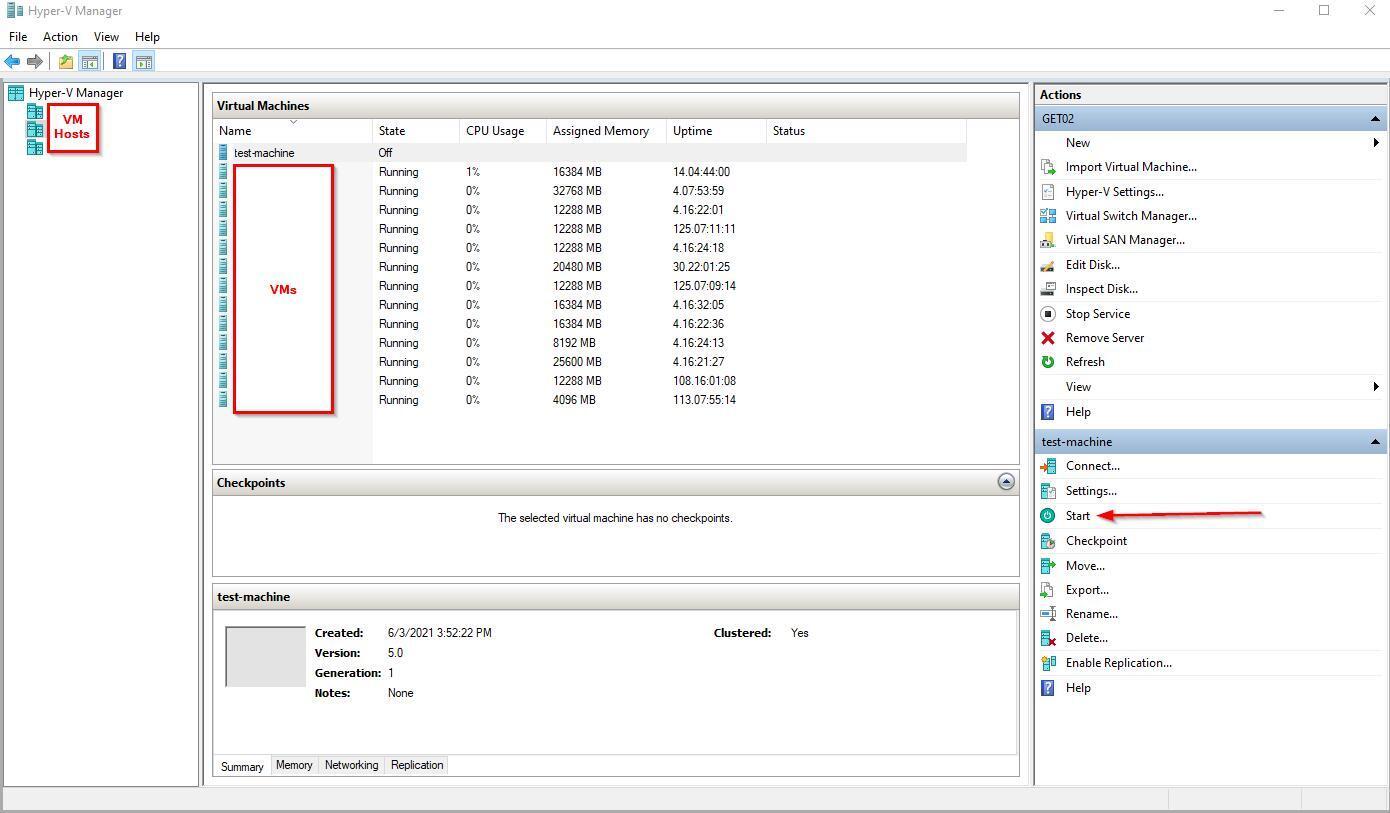This screenshot has height=813, width=1390.
Task: Collapse the test-machine actions section
Action: pyautogui.click(x=1375, y=442)
